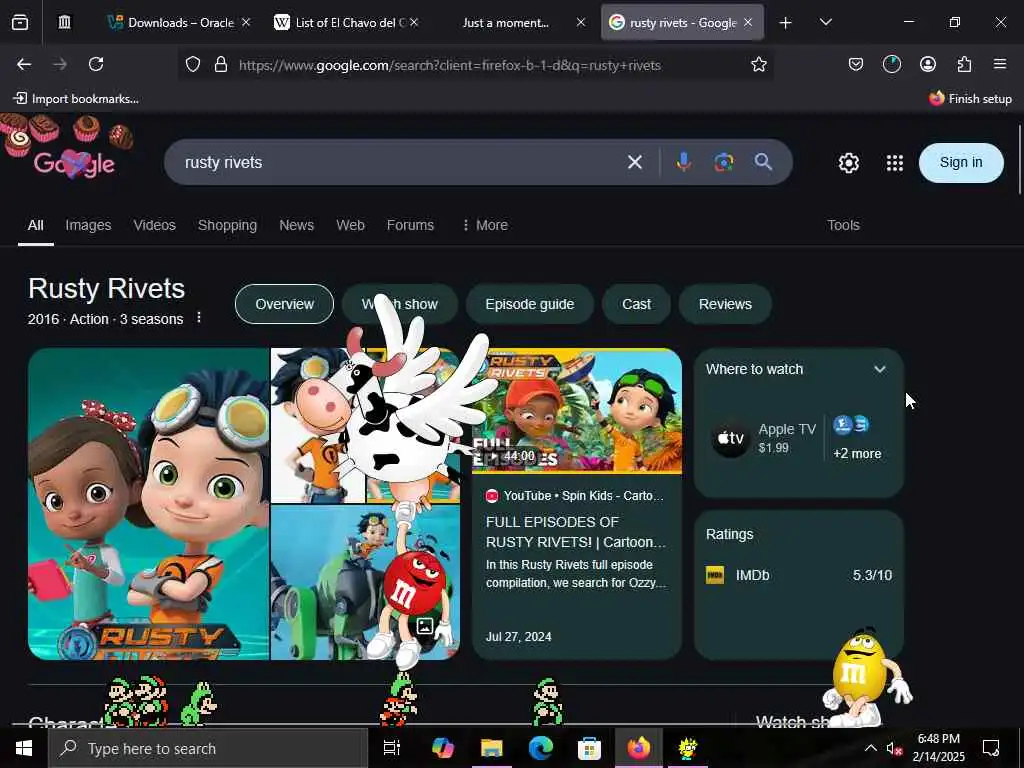The width and height of the screenshot is (1024, 768).
Task: Open the large Rusty and Ruby image
Action: click(148, 504)
